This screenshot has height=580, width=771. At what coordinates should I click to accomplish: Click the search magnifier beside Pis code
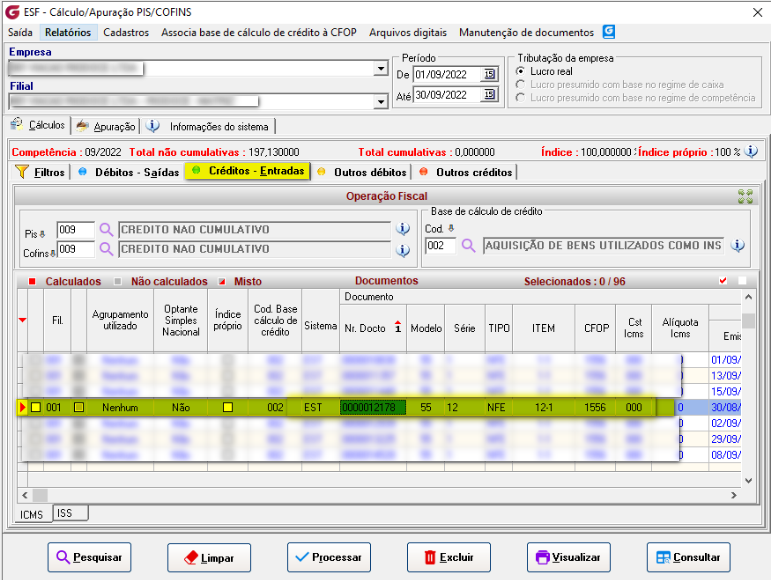106,229
